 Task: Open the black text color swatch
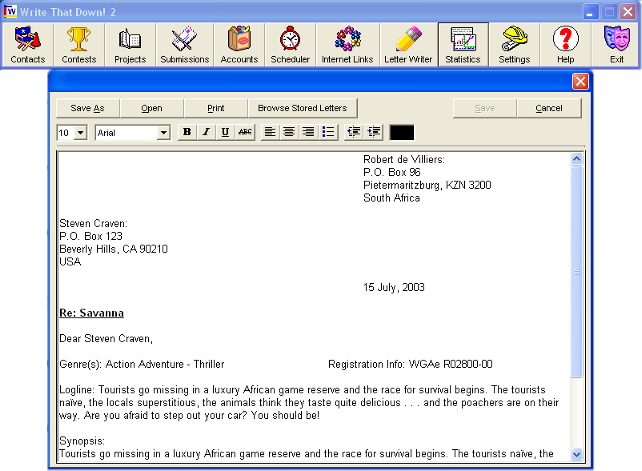coord(402,133)
